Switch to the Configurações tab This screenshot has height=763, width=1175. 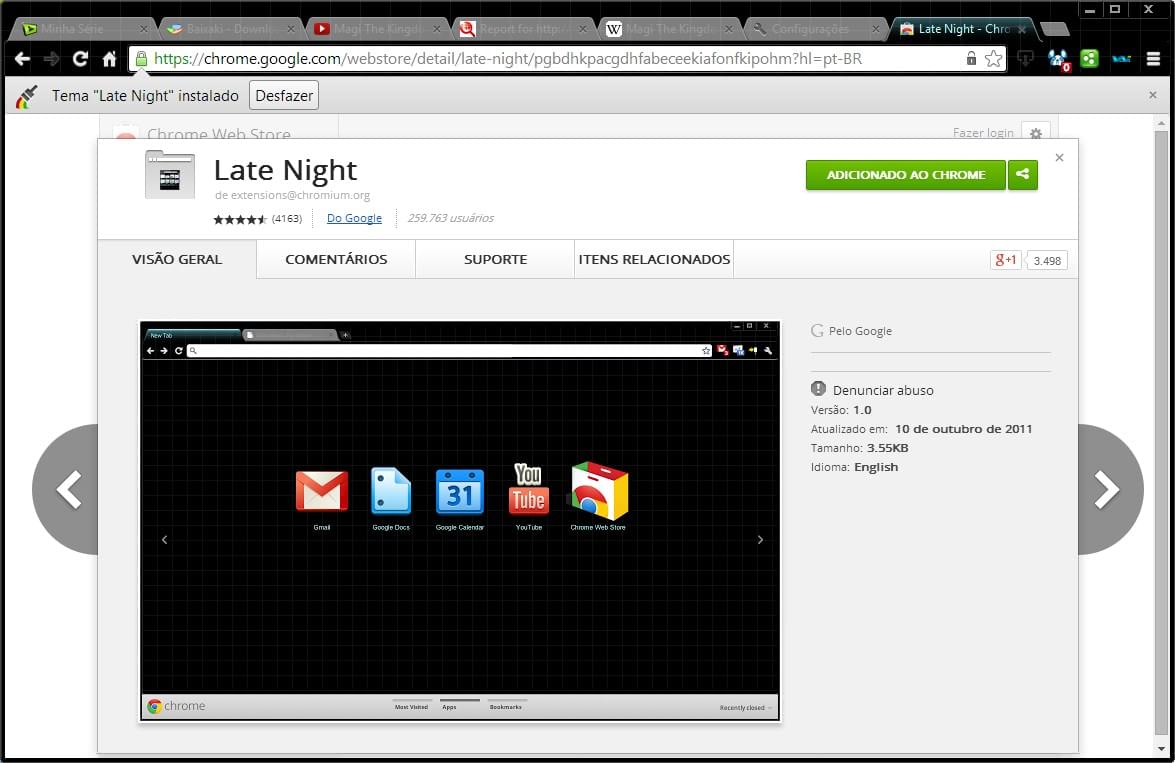[x=813, y=29]
